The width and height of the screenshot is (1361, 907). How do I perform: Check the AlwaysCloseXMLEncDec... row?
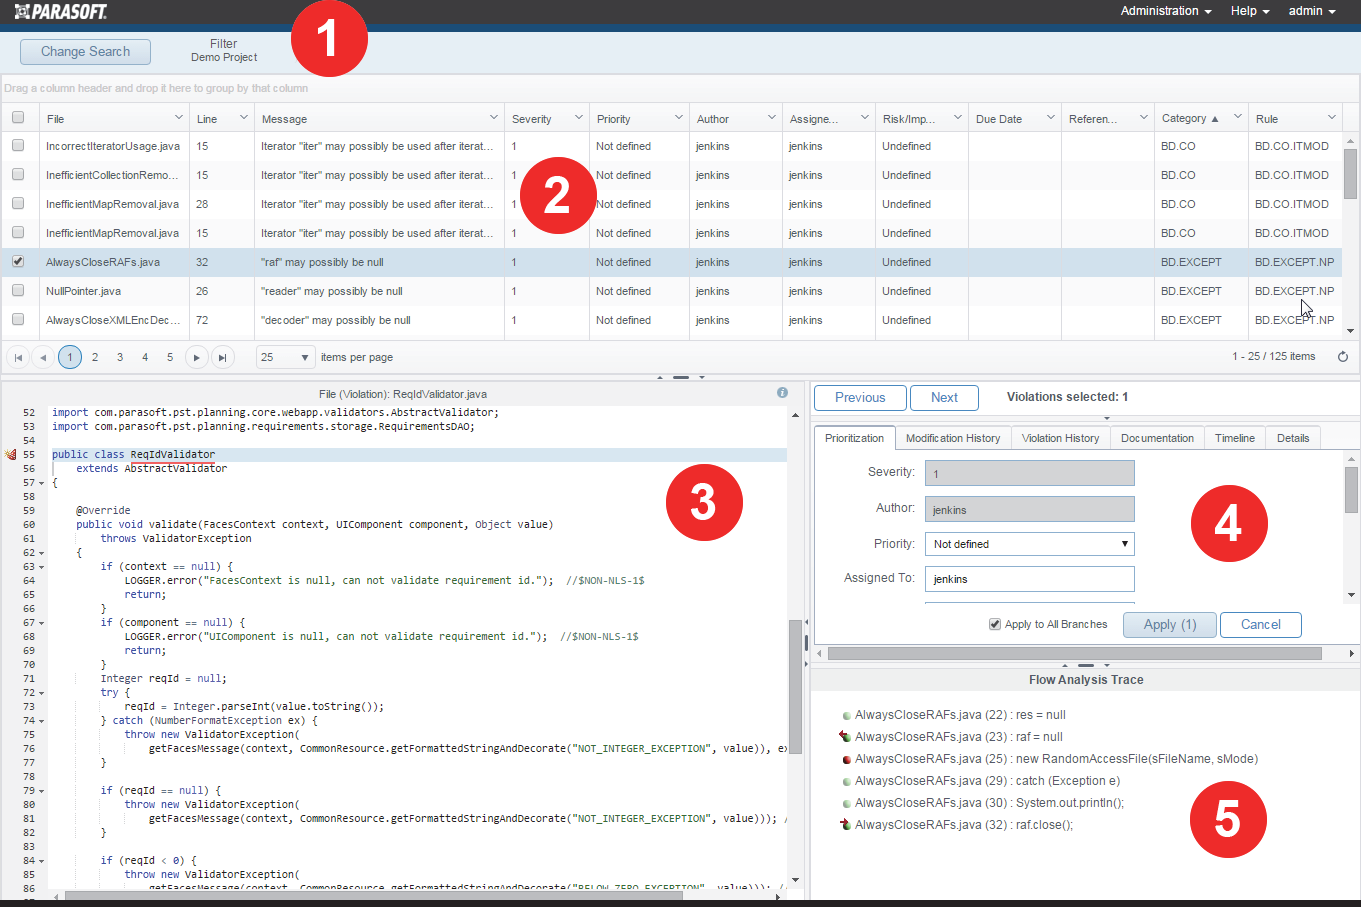point(18,319)
